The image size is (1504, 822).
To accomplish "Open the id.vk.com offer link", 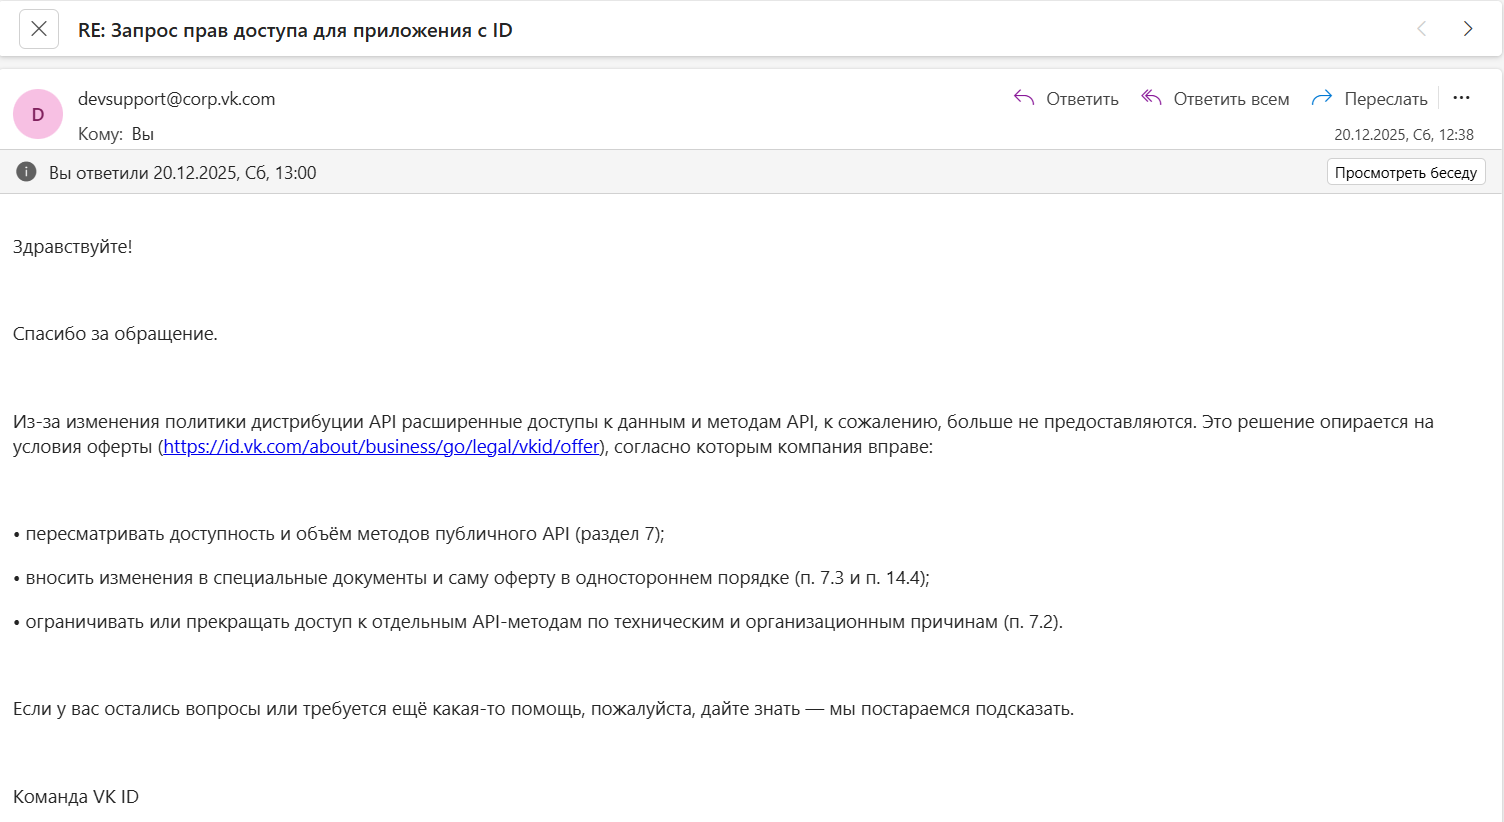I will 381,447.
